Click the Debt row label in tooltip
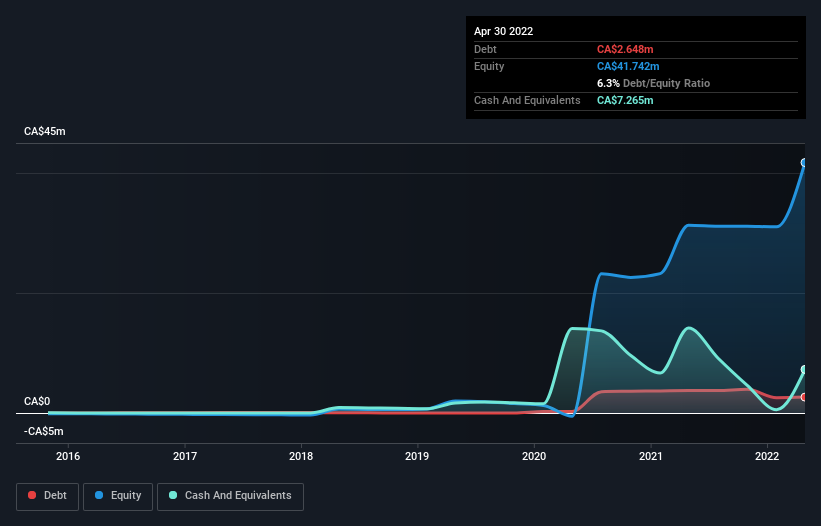Viewport: 821px width, 526px height. [485, 49]
